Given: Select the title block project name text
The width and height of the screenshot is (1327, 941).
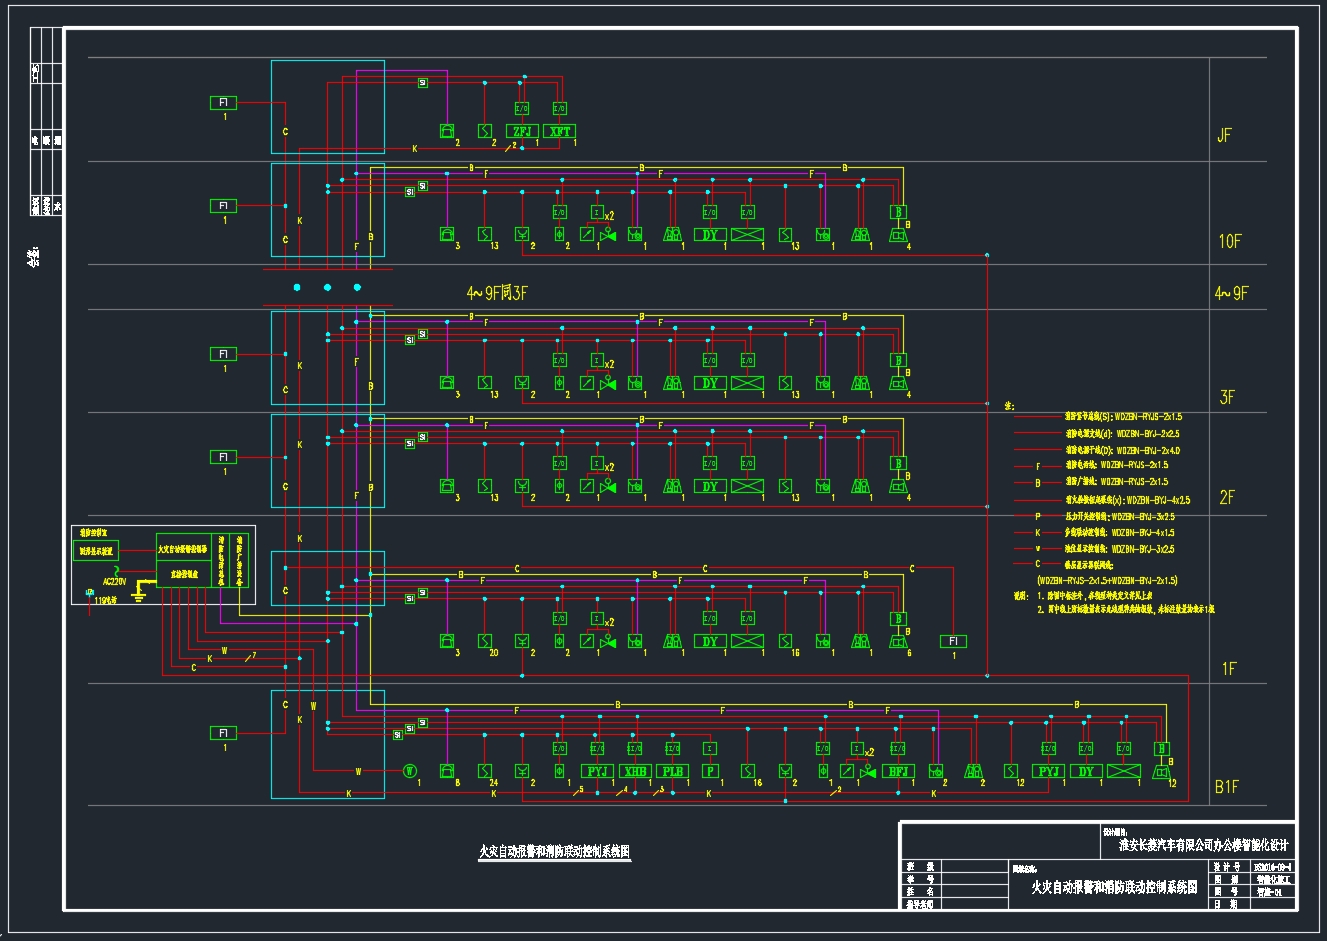Looking at the screenshot, I should point(1203,845).
